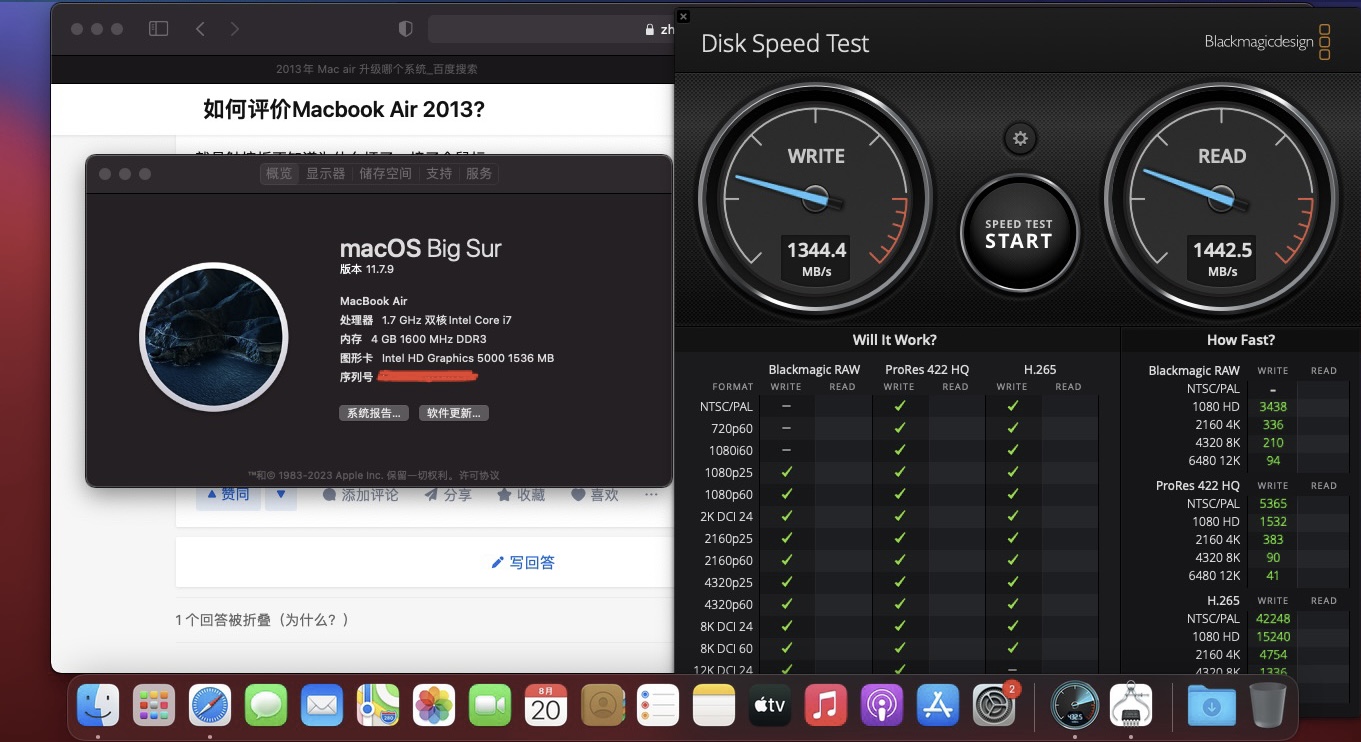Image resolution: width=1361 pixels, height=742 pixels.
Task: Click the question title 如何评价Macbook Air 2013?
Action: click(344, 109)
